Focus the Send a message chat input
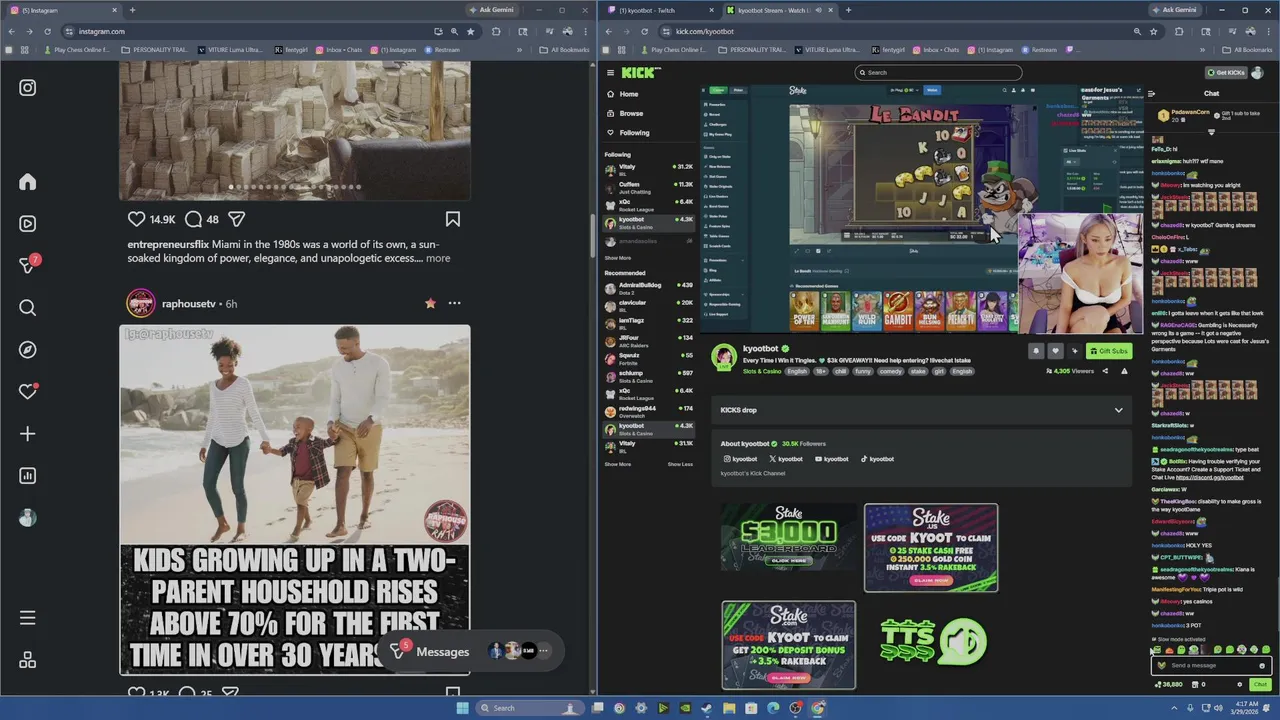This screenshot has height=720, width=1280. click(1212, 665)
